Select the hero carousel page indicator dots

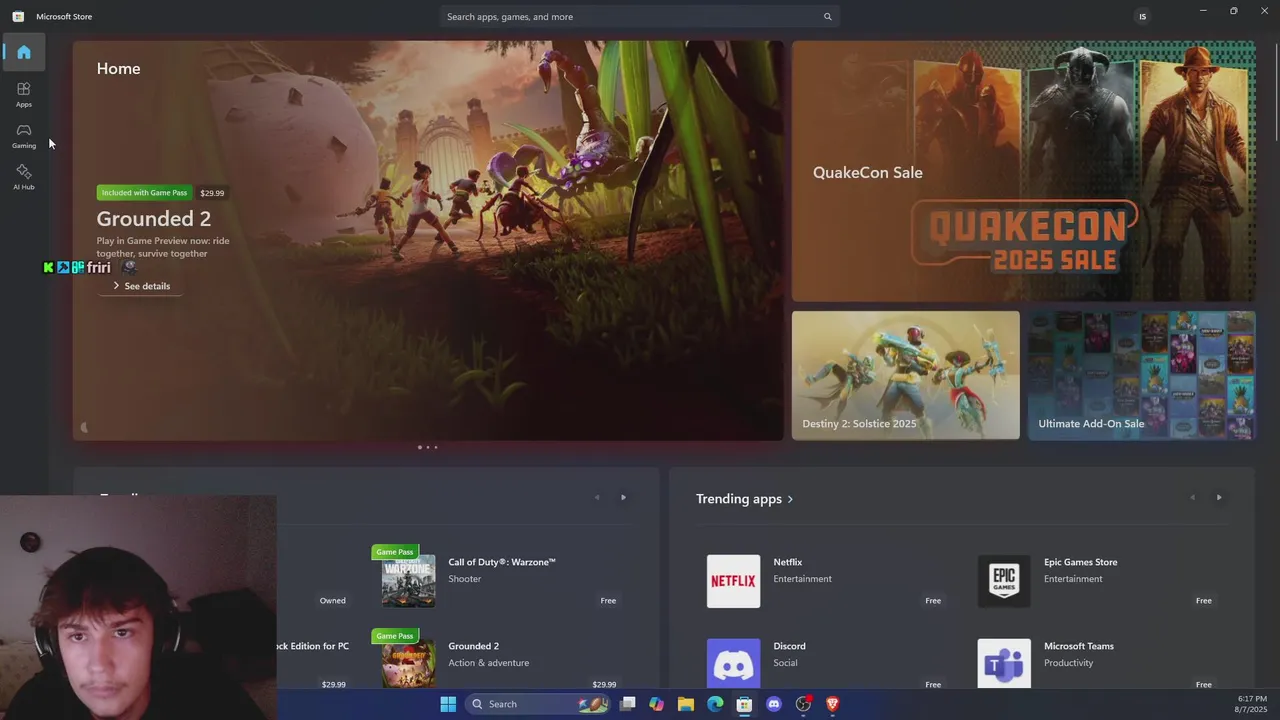427,447
